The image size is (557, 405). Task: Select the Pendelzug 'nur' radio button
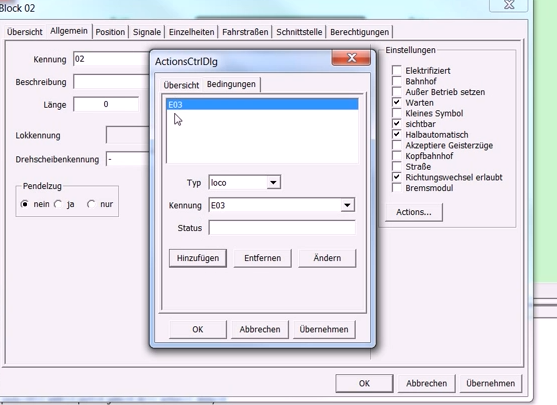click(x=91, y=204)
